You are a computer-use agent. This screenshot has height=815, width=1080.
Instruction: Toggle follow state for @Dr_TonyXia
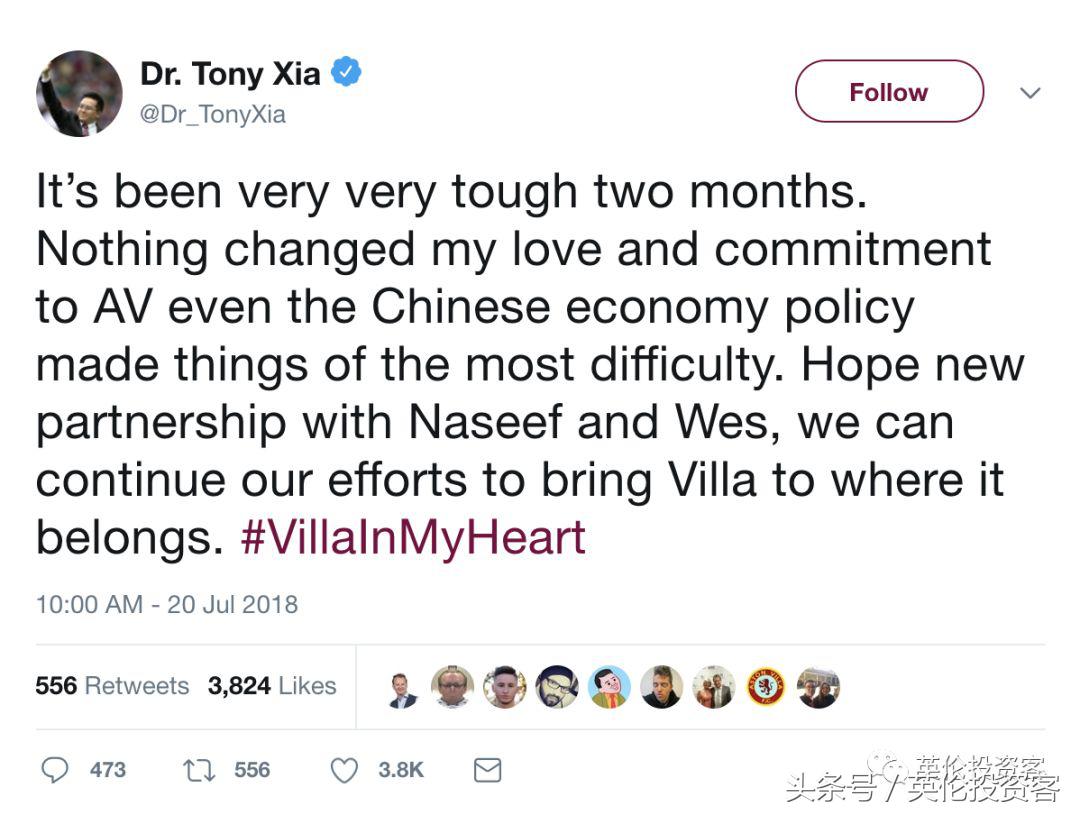pos(888,91)
